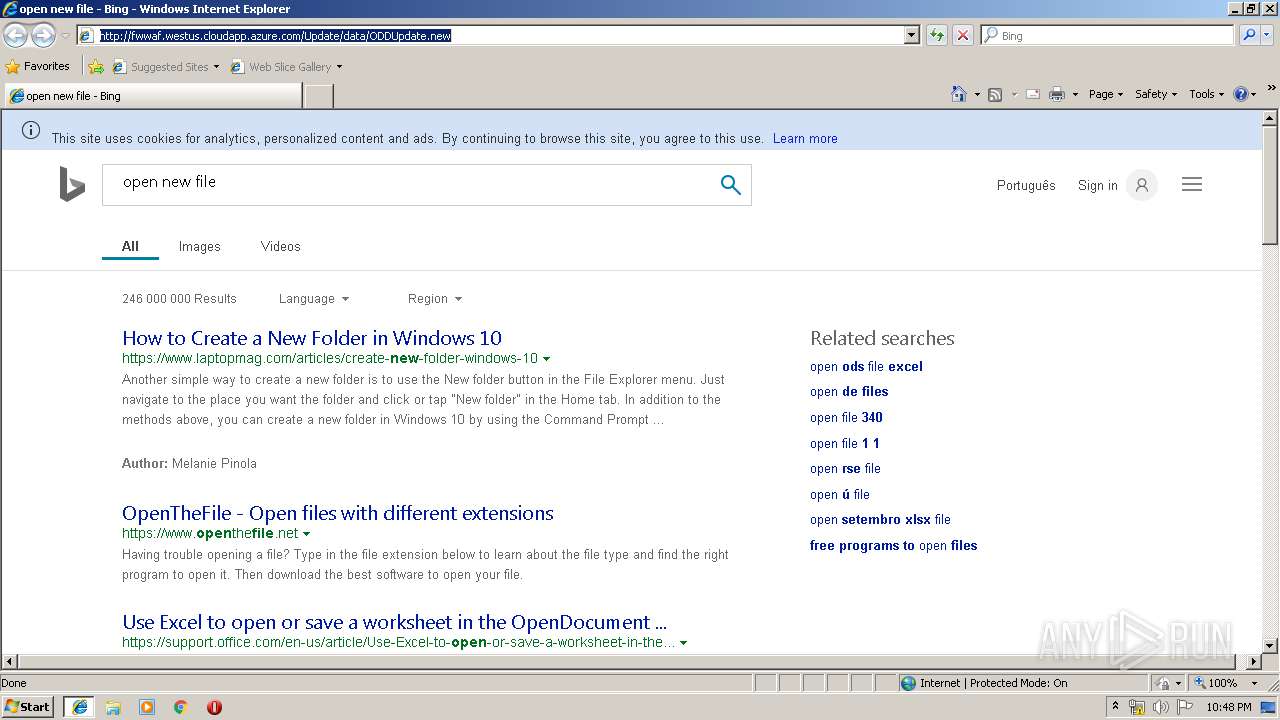Image resolution: width=1280 pixels, height=720 pixels.
Task: Click the Internet Explorer taskbar icon
Action: pyautogui.click(x=80, y=707)
